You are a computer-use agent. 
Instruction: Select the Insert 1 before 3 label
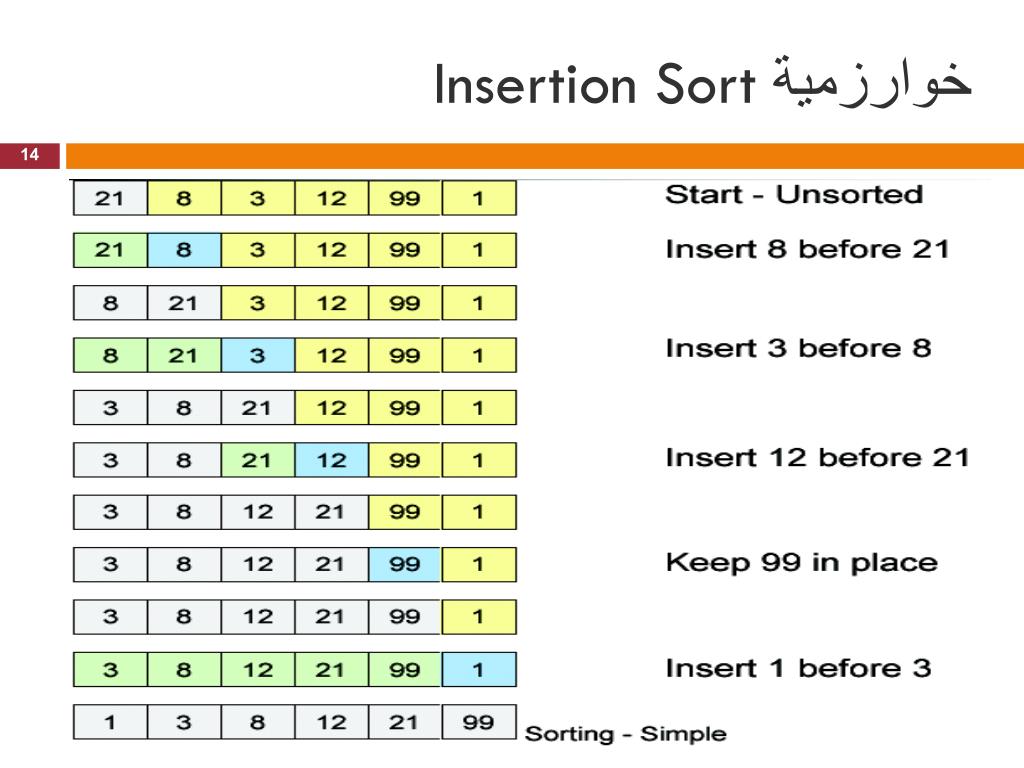(x=798, y=668)
